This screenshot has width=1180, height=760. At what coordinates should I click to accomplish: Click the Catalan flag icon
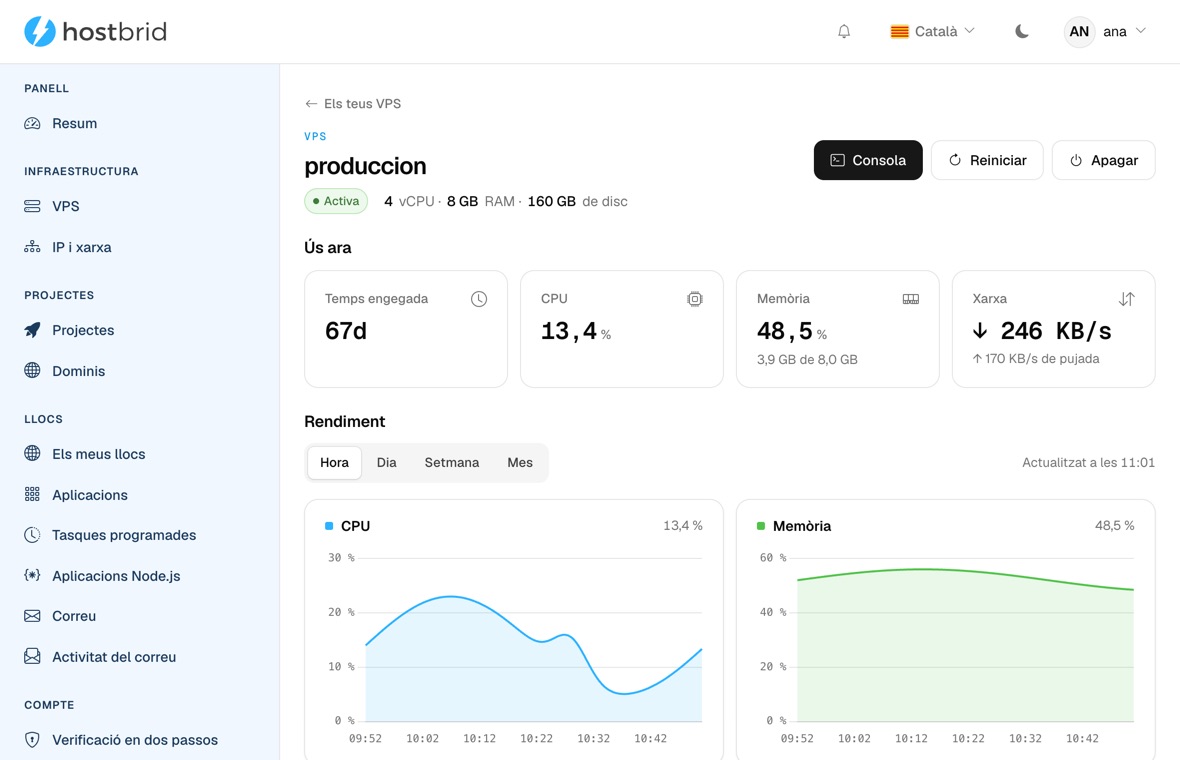click(899, 32)
